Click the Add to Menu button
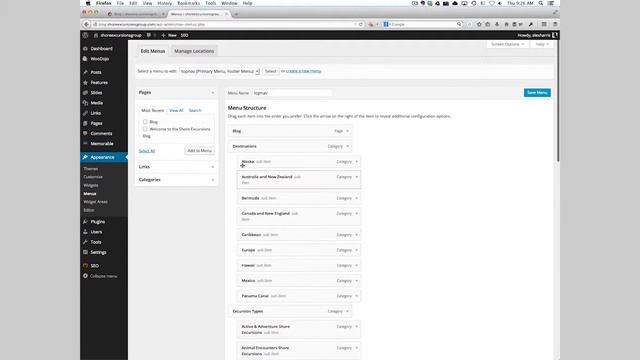Screen dimensions: 640x360 tap(199, 151)
